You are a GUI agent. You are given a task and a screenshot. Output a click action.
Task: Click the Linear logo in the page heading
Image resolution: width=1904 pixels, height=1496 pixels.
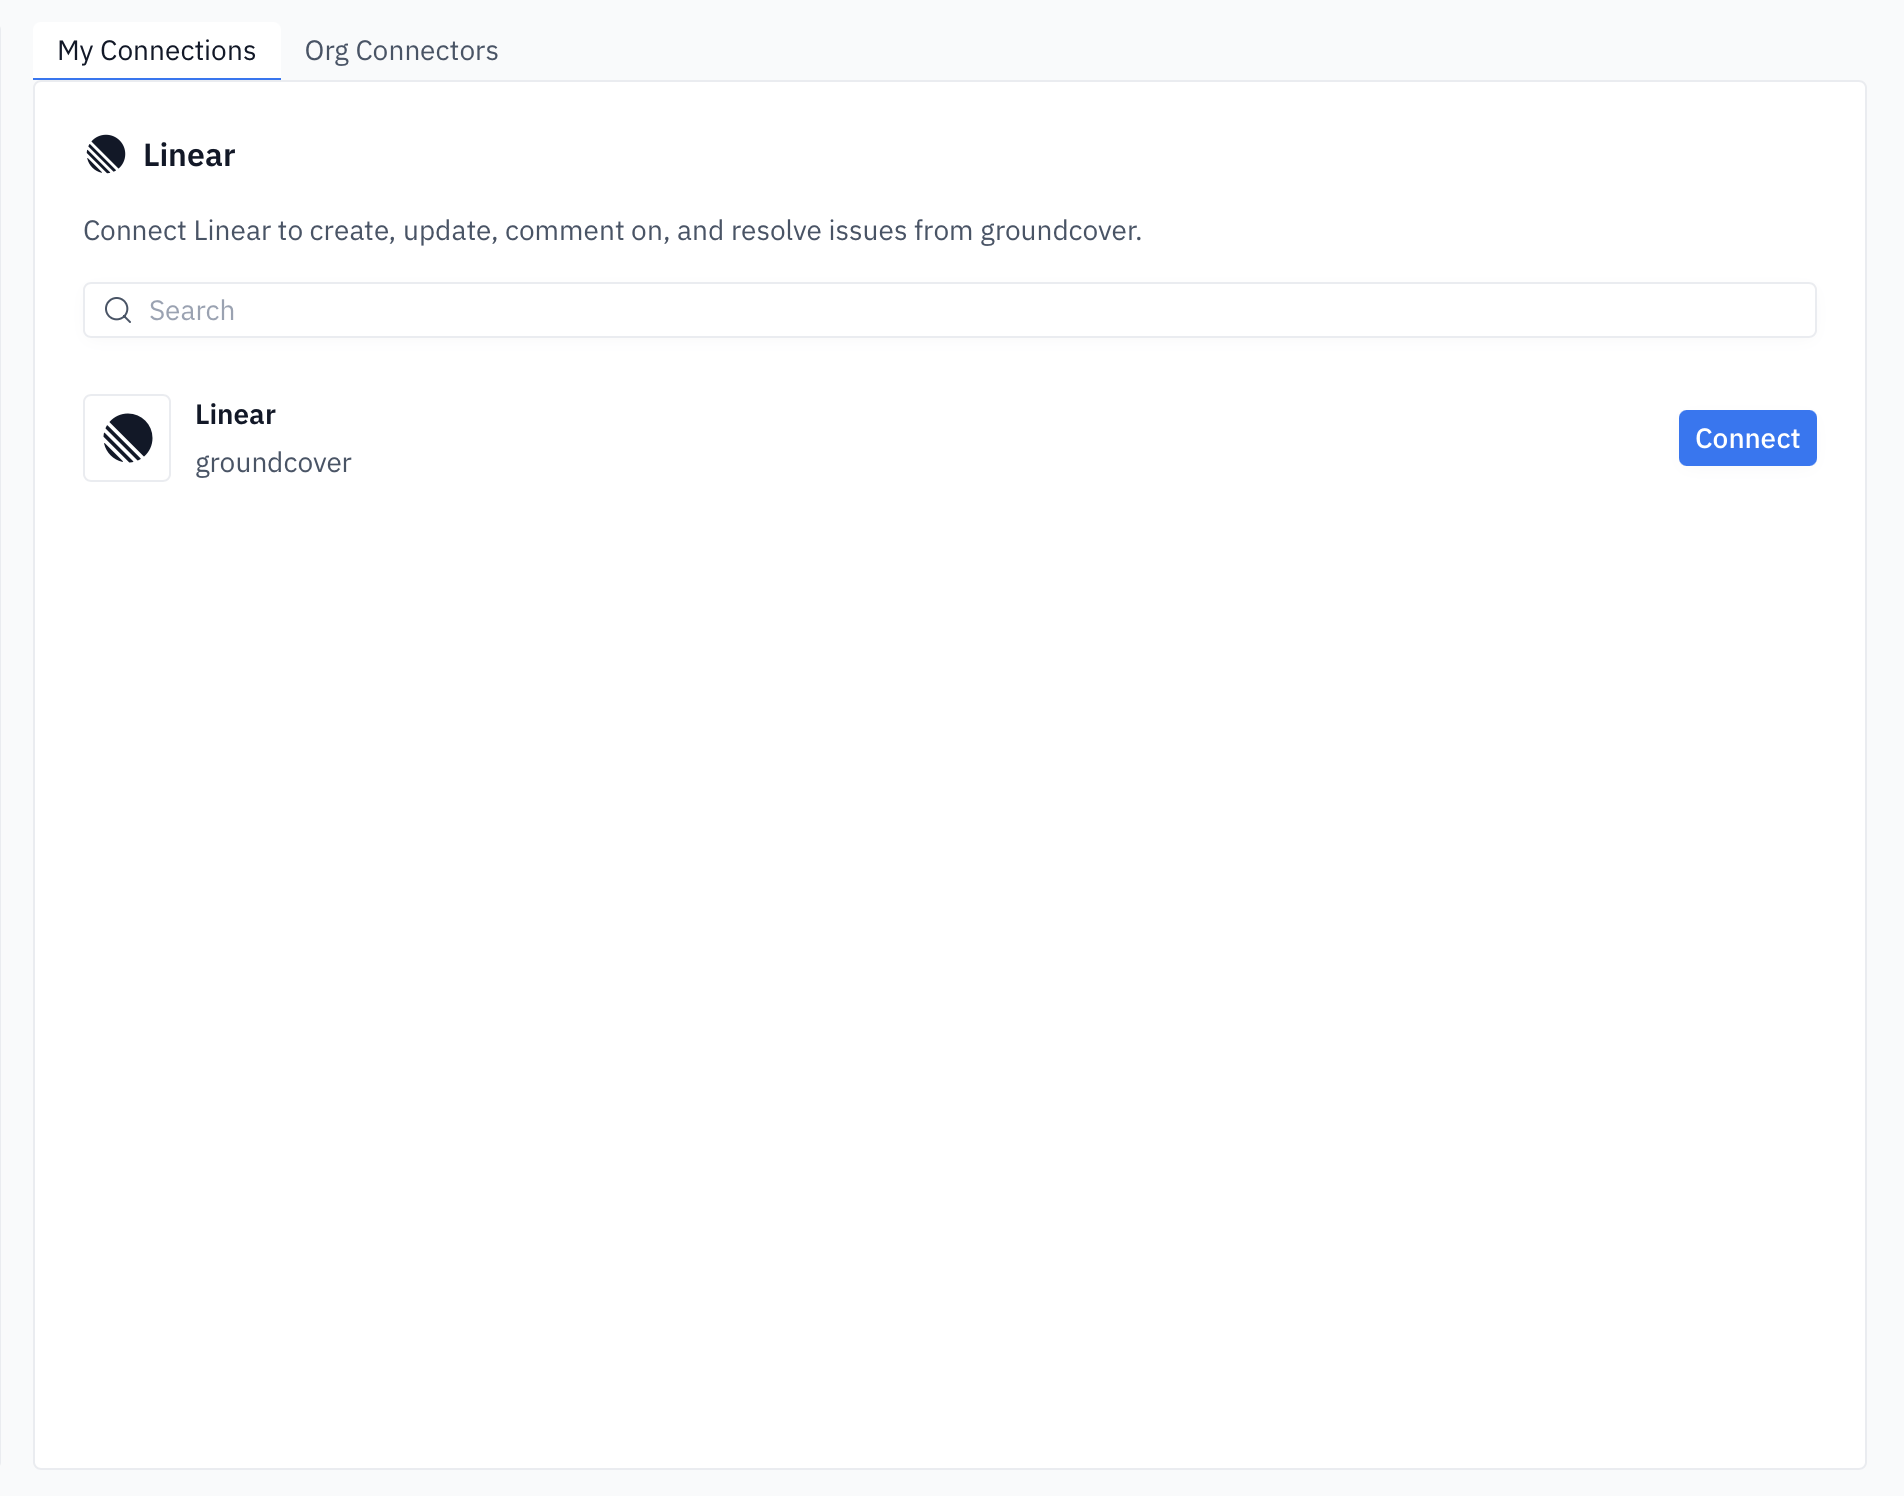coord(106,155)
